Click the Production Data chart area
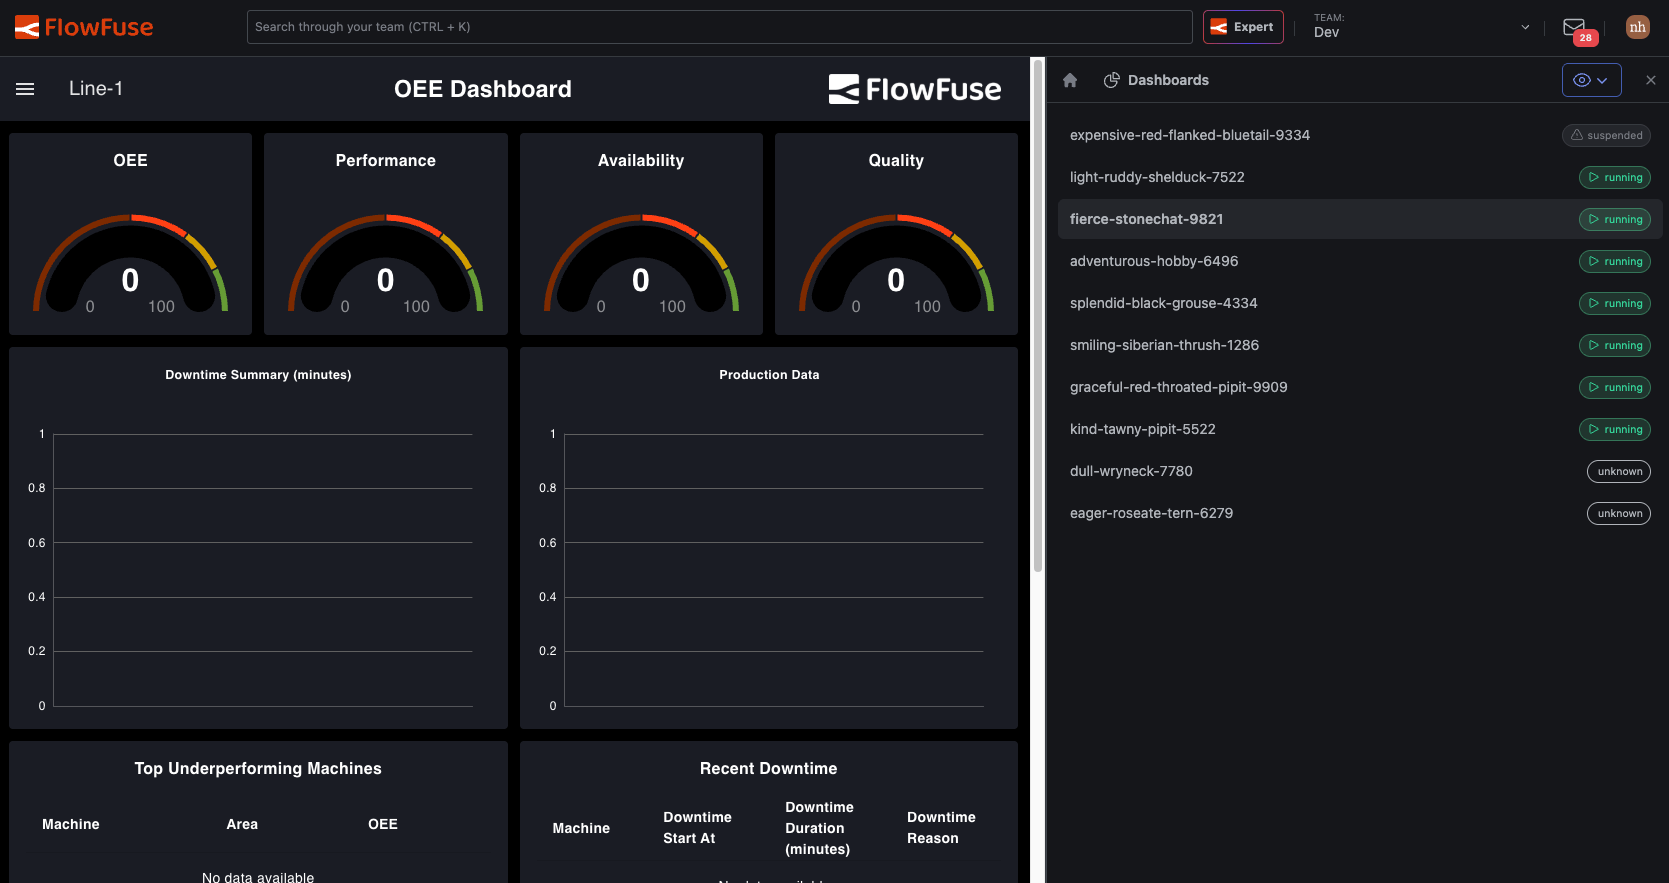The image size is (1669, 883). (769, 568)
